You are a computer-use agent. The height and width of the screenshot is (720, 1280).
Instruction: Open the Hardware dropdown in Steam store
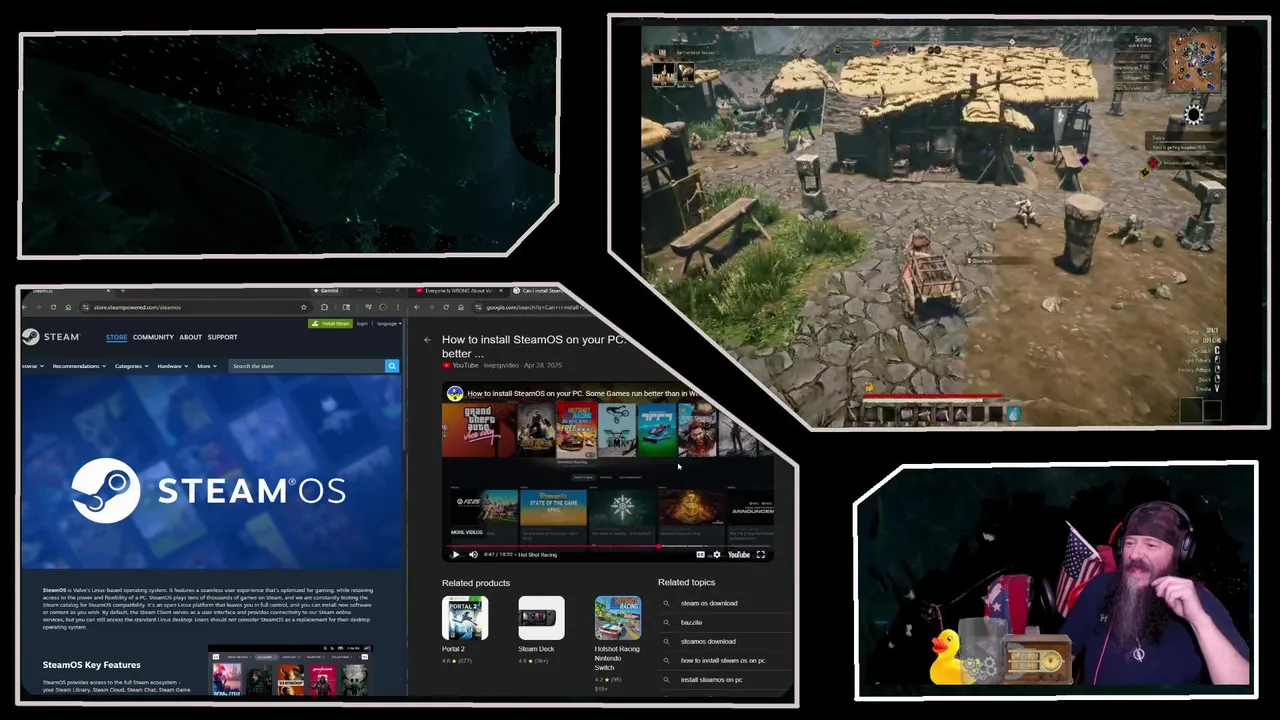tap(172, 366)
